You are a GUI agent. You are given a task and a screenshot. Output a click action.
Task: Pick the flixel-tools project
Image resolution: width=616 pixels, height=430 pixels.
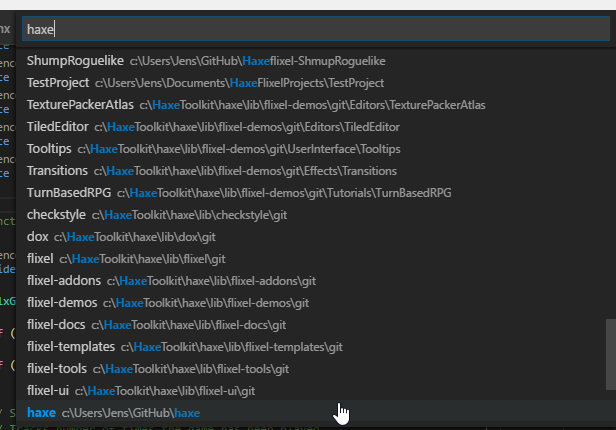pos(316,369)
